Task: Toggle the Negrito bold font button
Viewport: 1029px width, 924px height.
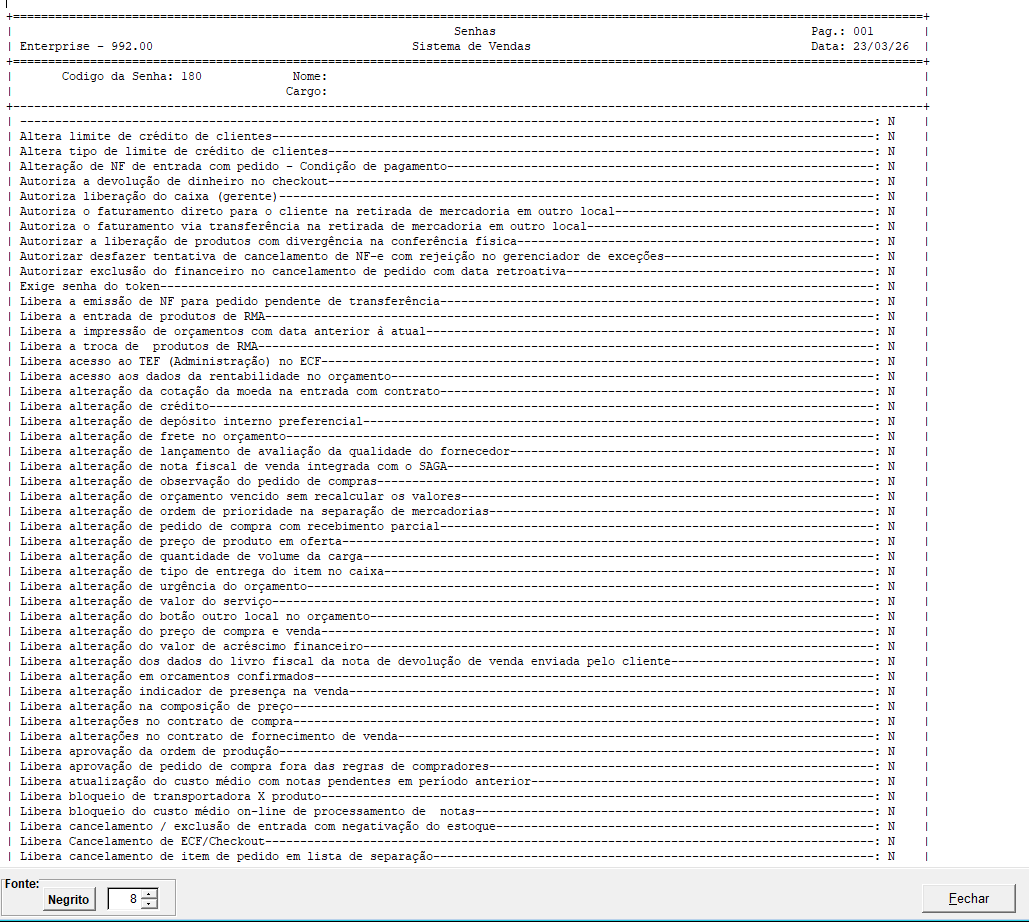Action: click(x=69, y=900)
